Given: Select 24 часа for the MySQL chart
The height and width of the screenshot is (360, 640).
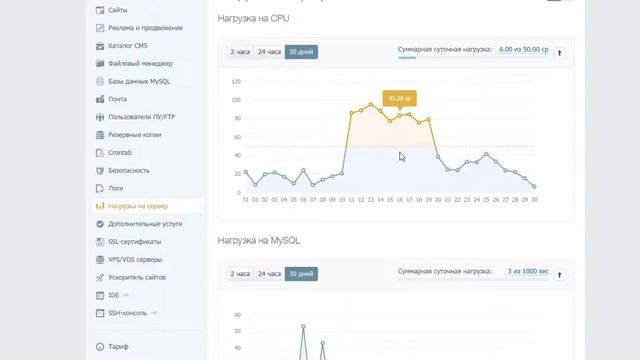Looking at the screenshot, I should (269, 274).
